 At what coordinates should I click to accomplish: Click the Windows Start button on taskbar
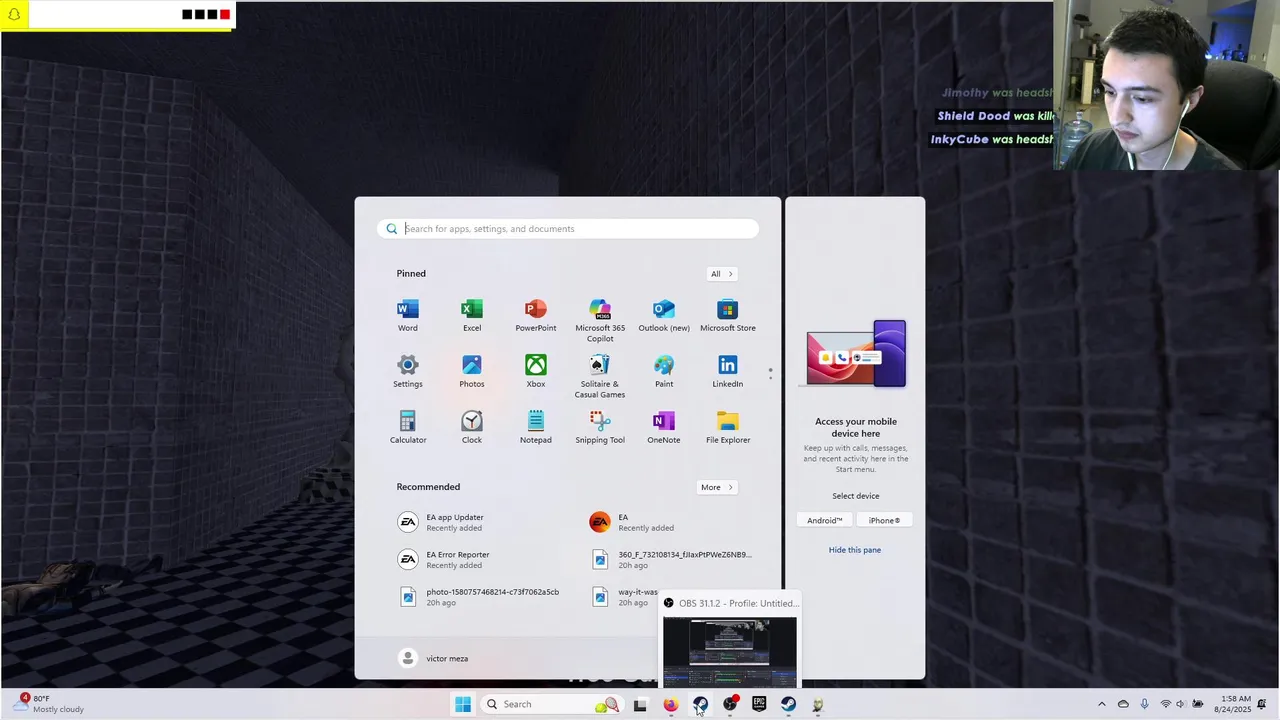463,704
